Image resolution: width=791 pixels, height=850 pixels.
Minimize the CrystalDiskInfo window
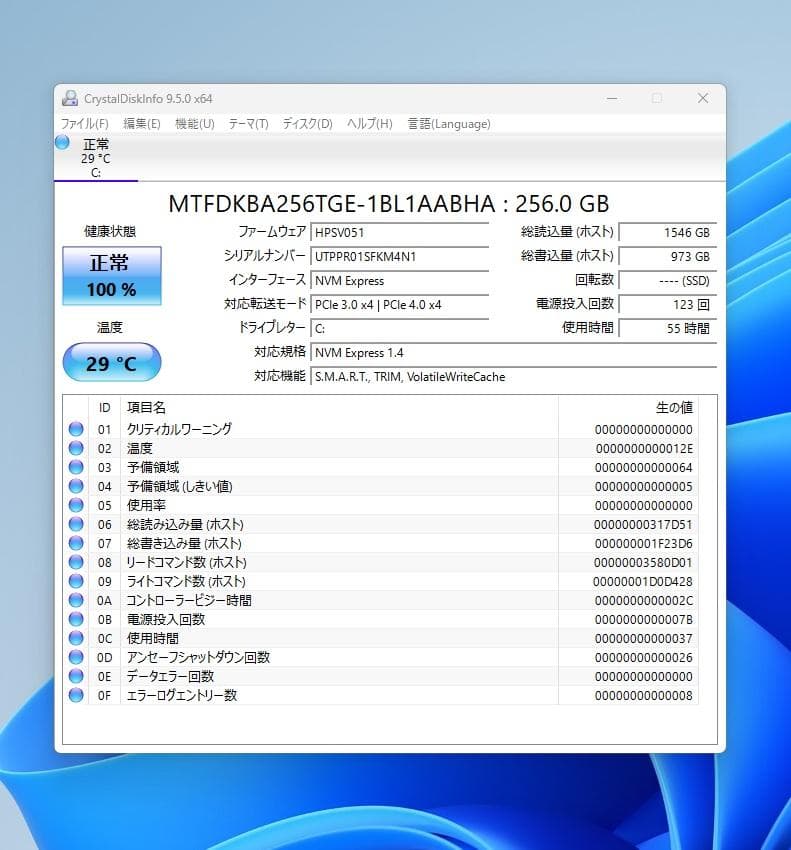(612, 98)
